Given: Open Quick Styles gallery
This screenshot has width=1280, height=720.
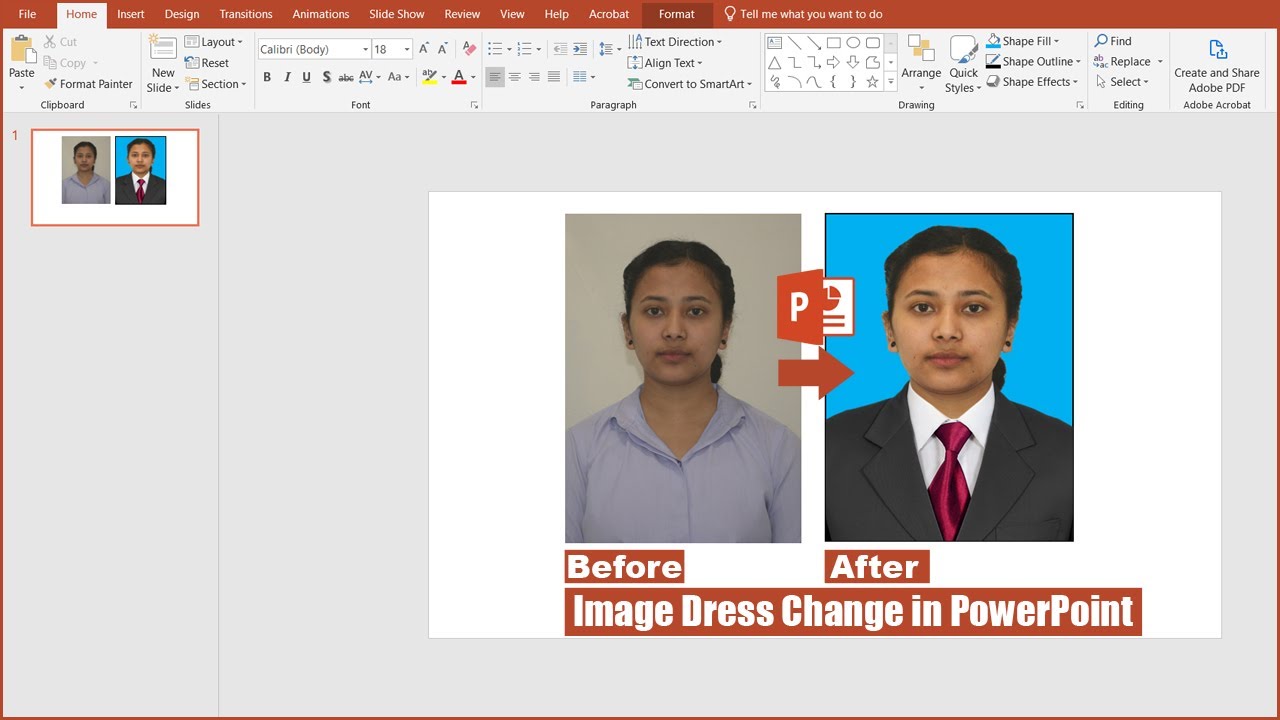Looking at the screenshot, I should click(964, 65).
